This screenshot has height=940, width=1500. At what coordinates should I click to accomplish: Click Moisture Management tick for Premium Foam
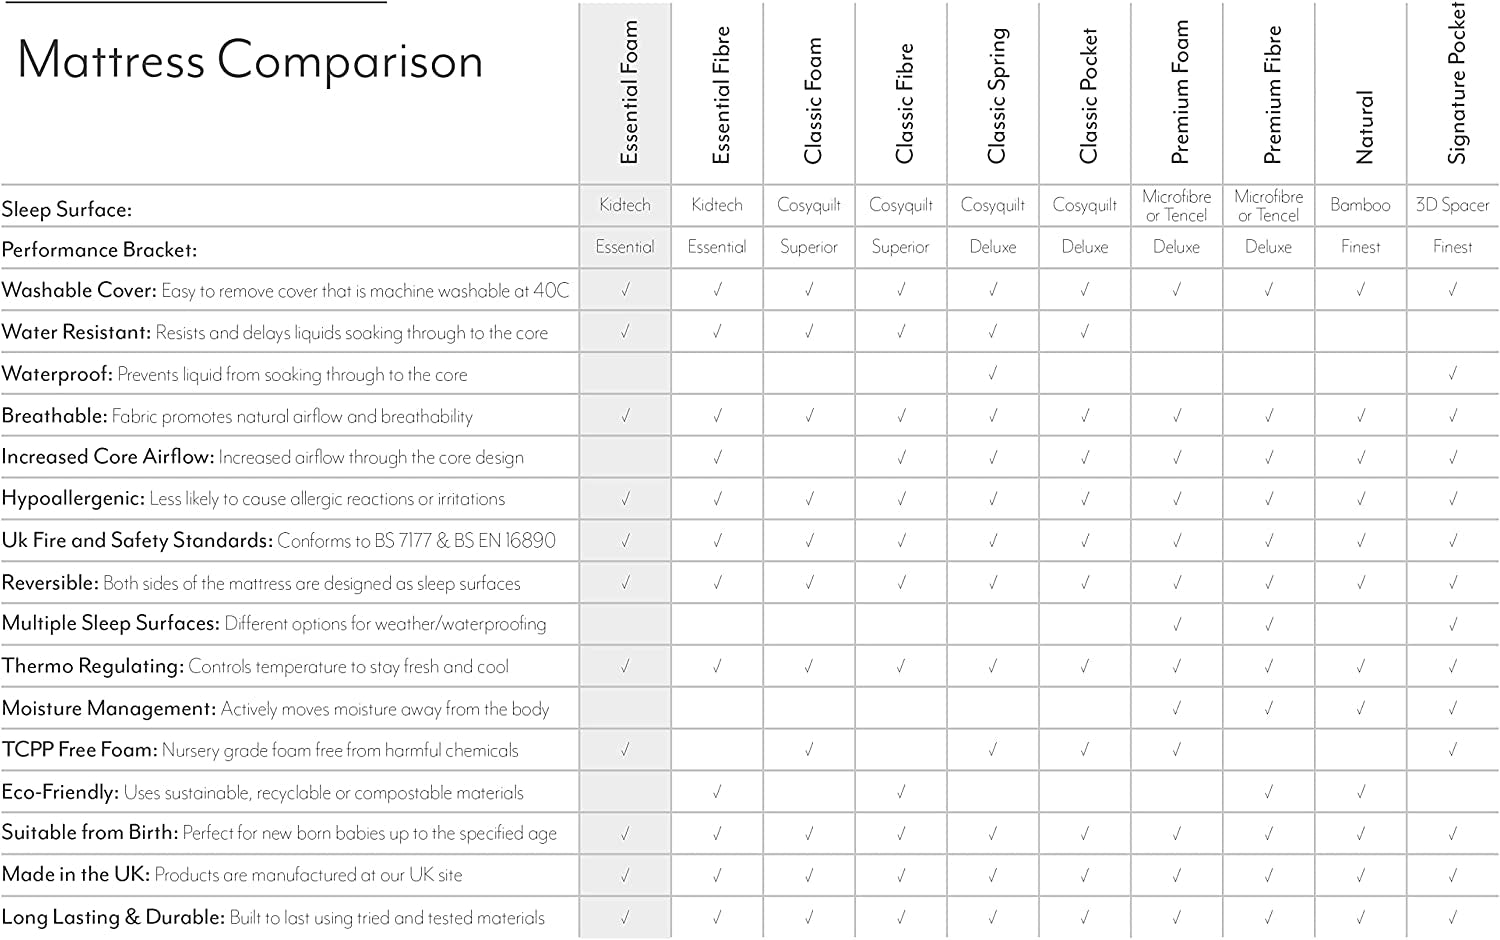point(1177,708)
